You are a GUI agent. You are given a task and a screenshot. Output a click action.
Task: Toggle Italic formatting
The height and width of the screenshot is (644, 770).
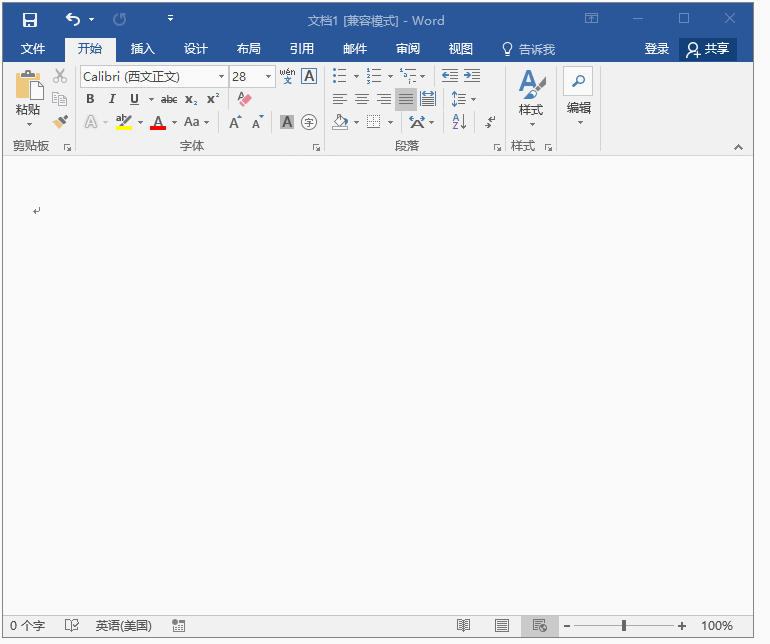click(112, 99)
